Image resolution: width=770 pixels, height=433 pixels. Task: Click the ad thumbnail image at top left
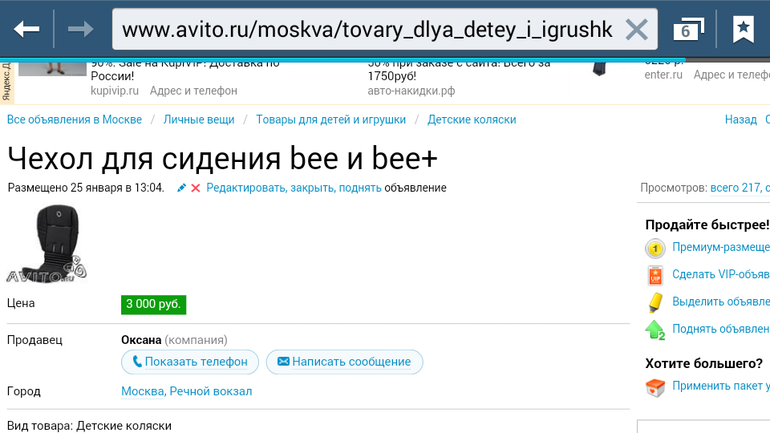(x=52, y=67)
